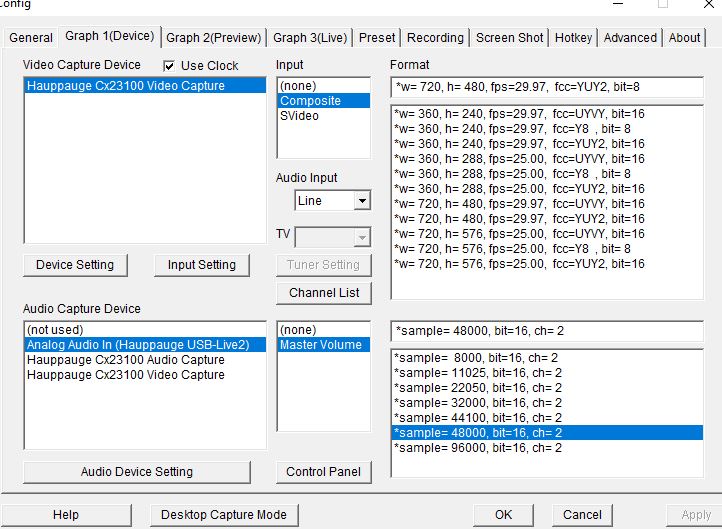
Task: Click the video Format text field
Action: pos(547,87)
